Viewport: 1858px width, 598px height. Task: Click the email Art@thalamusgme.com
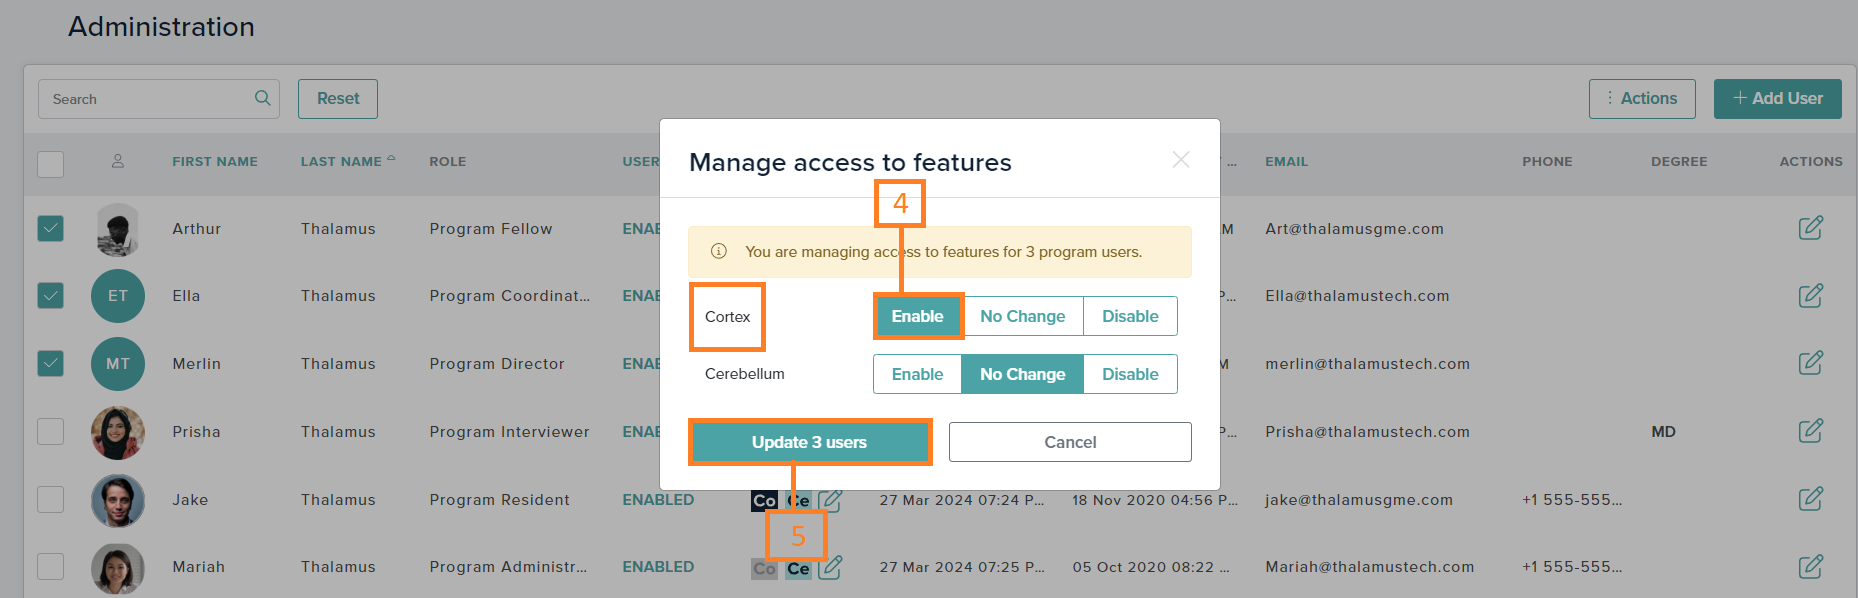pos(1354,229)
